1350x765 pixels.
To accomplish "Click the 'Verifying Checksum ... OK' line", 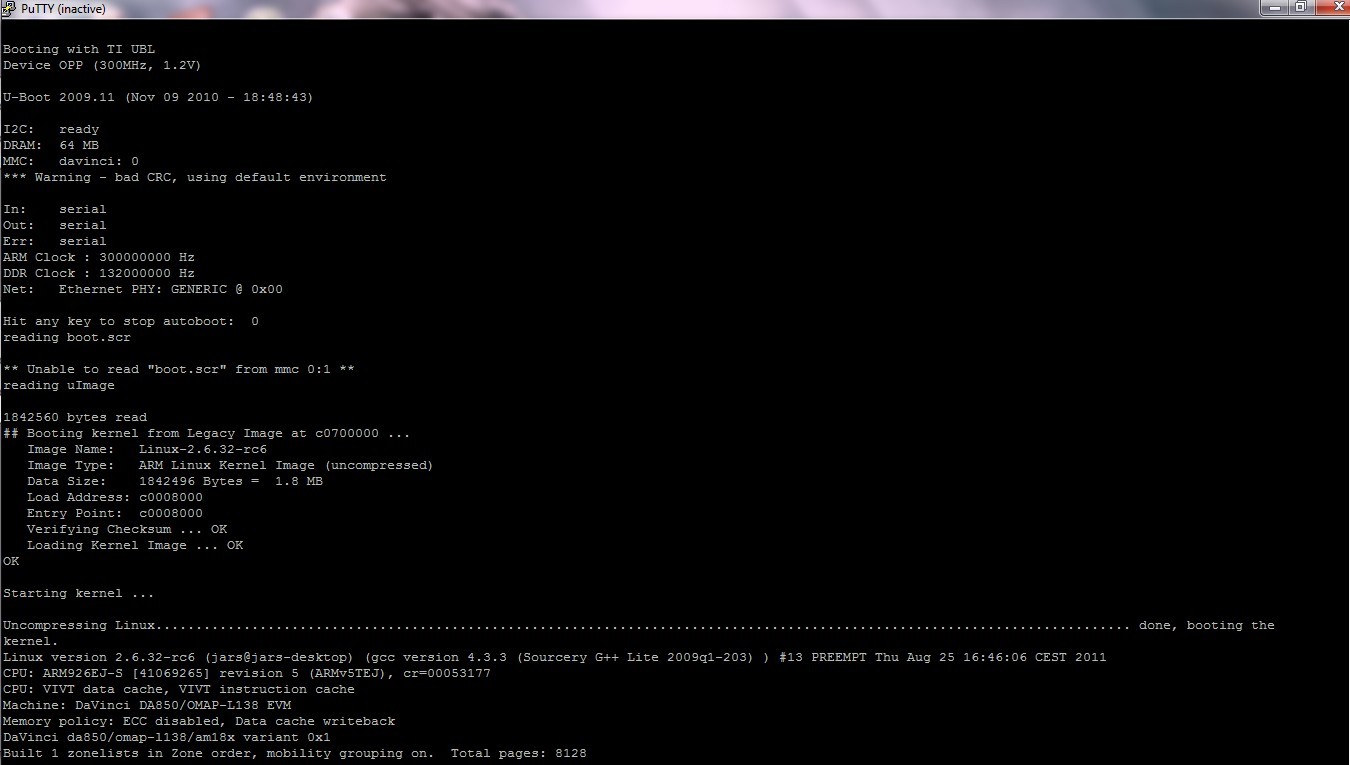I will coord(127,529).
